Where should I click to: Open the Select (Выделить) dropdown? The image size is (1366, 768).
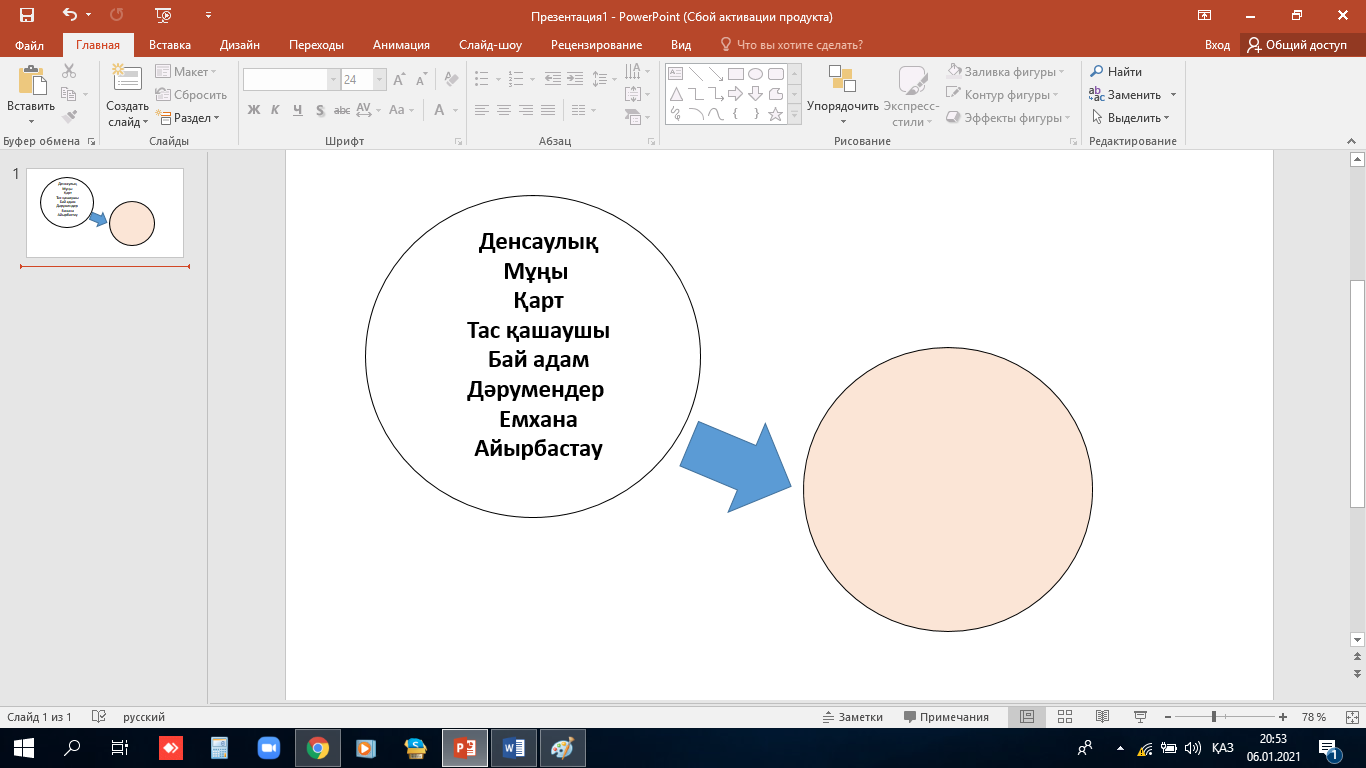coord(1131,118)
